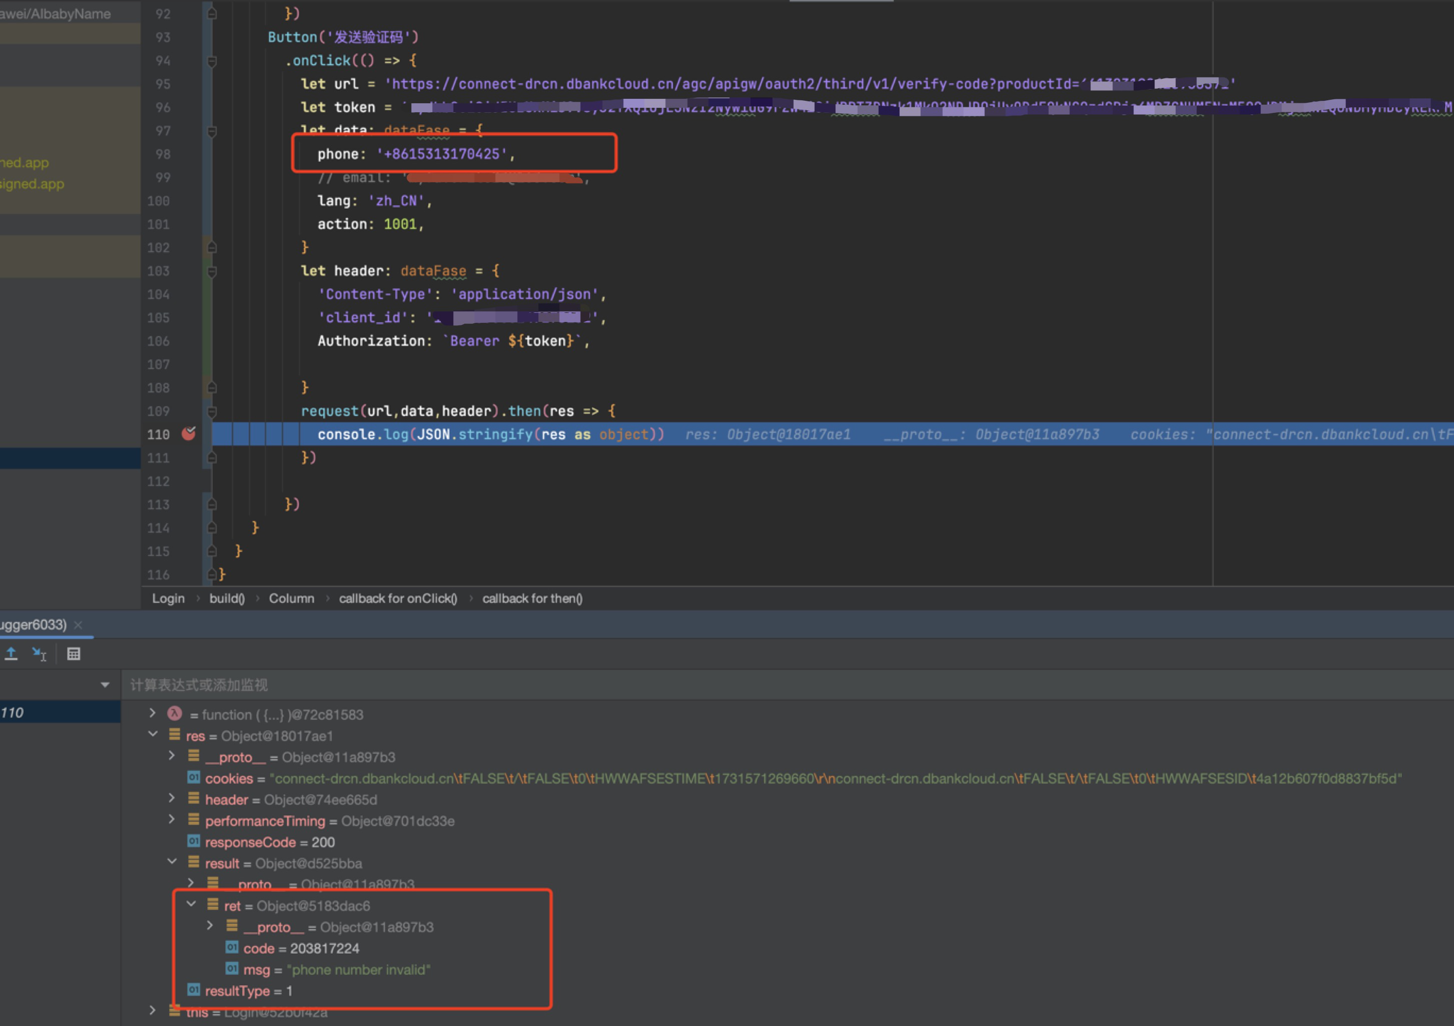The height and width of the screenshot is (1026, 1454).
Task: Expand the performanceTiming node
Action: point(172,820)
